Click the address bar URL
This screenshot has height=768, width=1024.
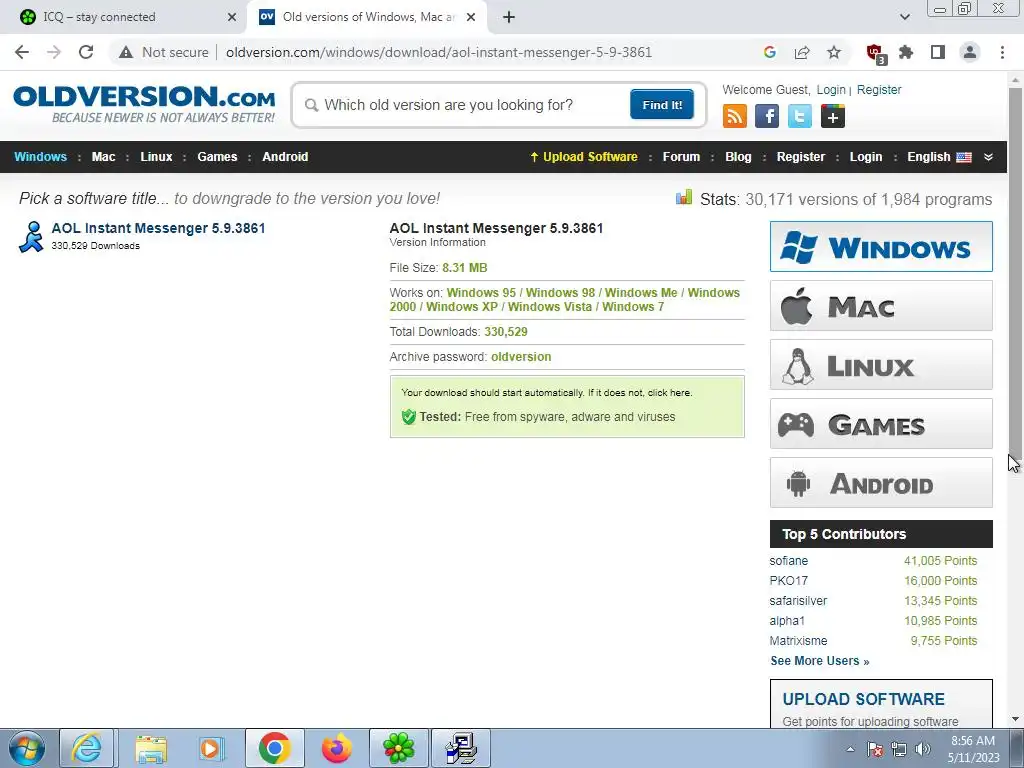pos(439,52)
